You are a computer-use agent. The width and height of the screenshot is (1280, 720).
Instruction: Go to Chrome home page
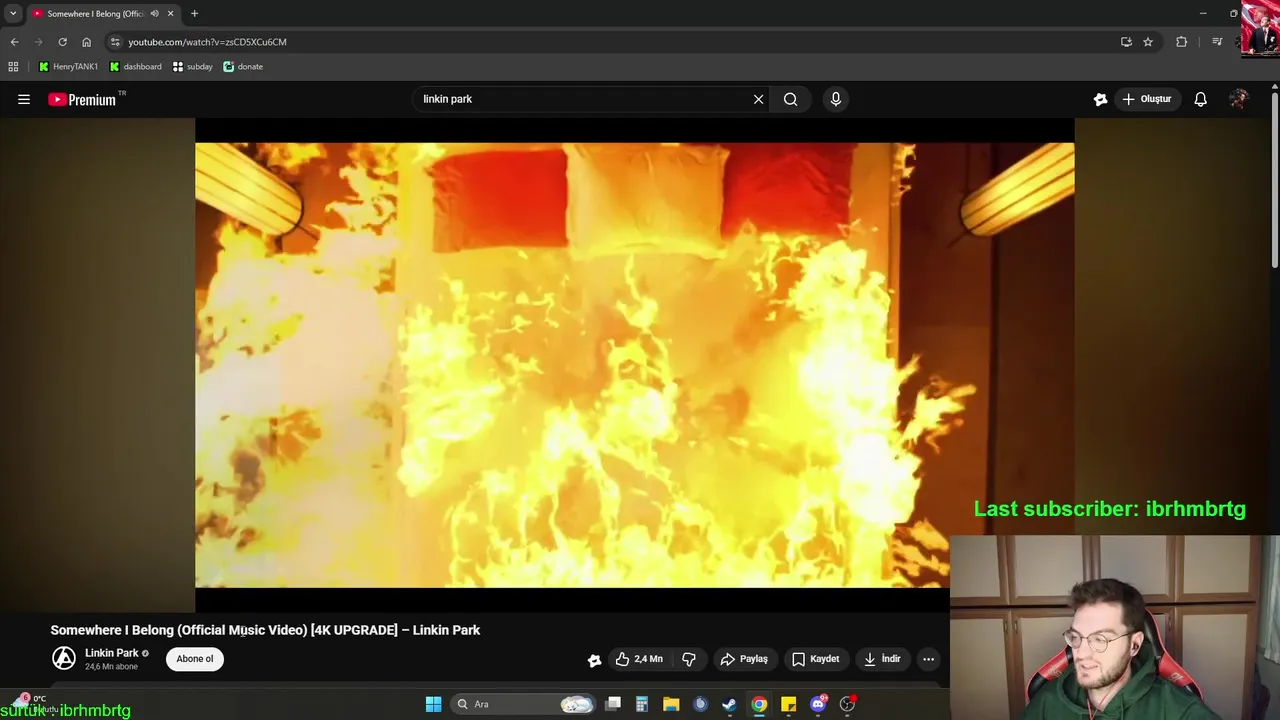tap(86, 42)
